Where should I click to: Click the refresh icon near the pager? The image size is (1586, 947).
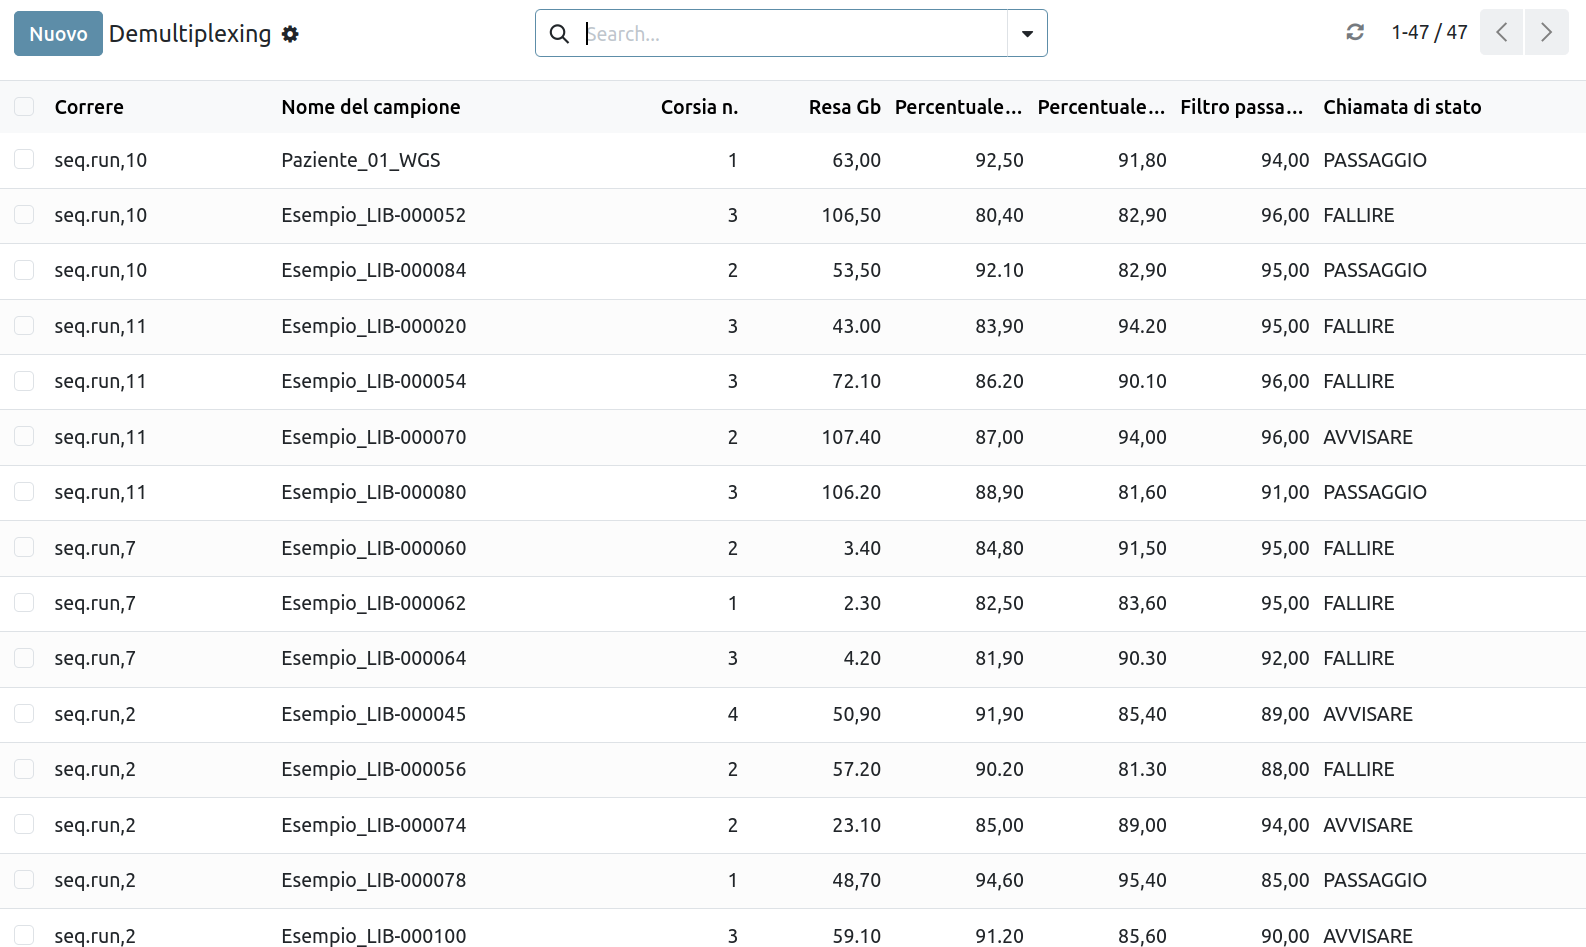click(x=1355, y=32)
